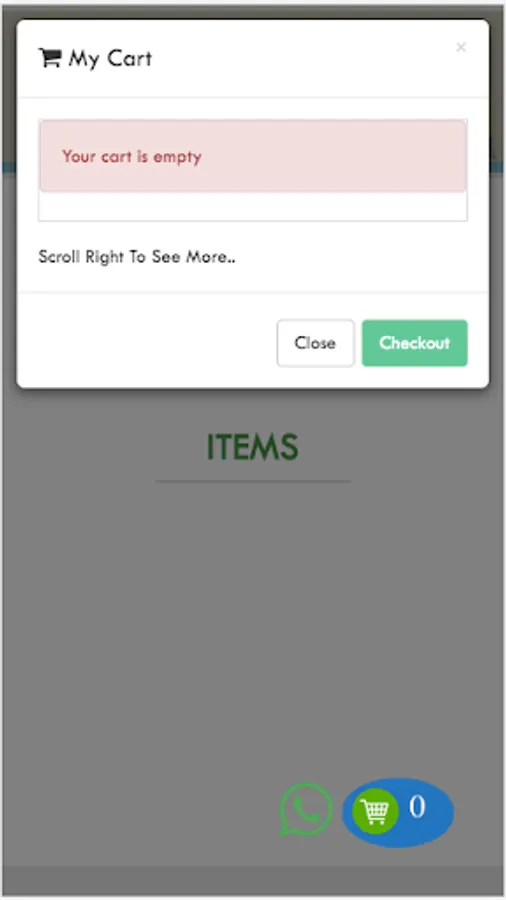Click the cart count number 0
Viewport: 506px width, 900px height.
point(417,806)
